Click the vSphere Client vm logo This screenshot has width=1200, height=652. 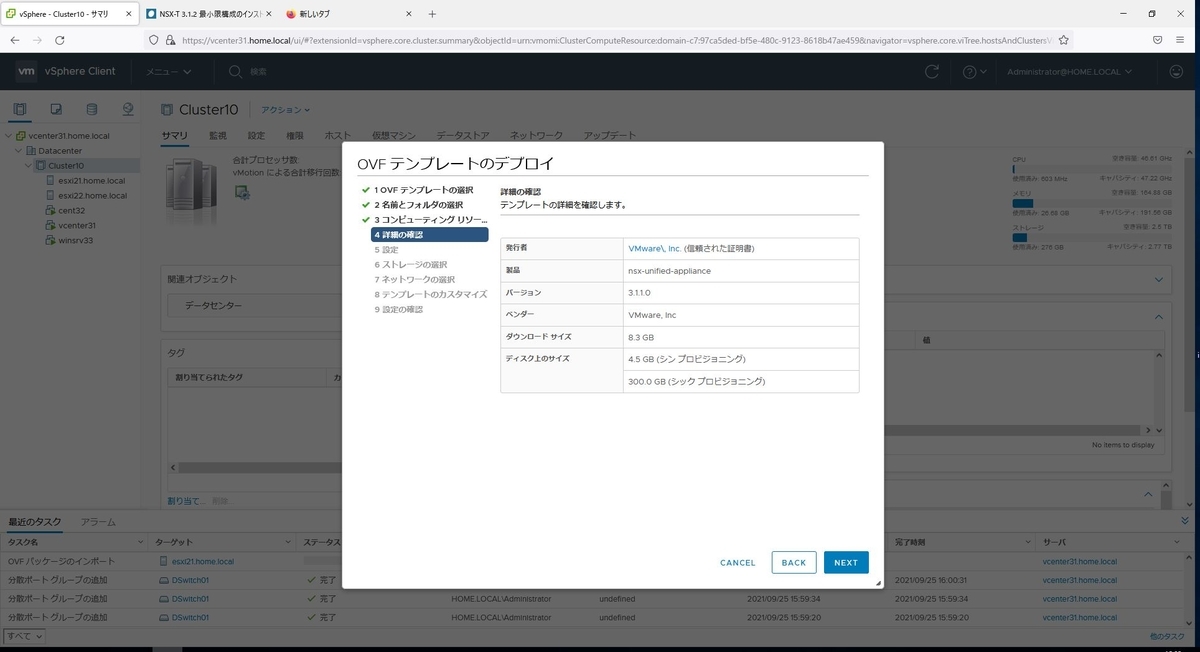pyautogui.click(x=27, y=71)
